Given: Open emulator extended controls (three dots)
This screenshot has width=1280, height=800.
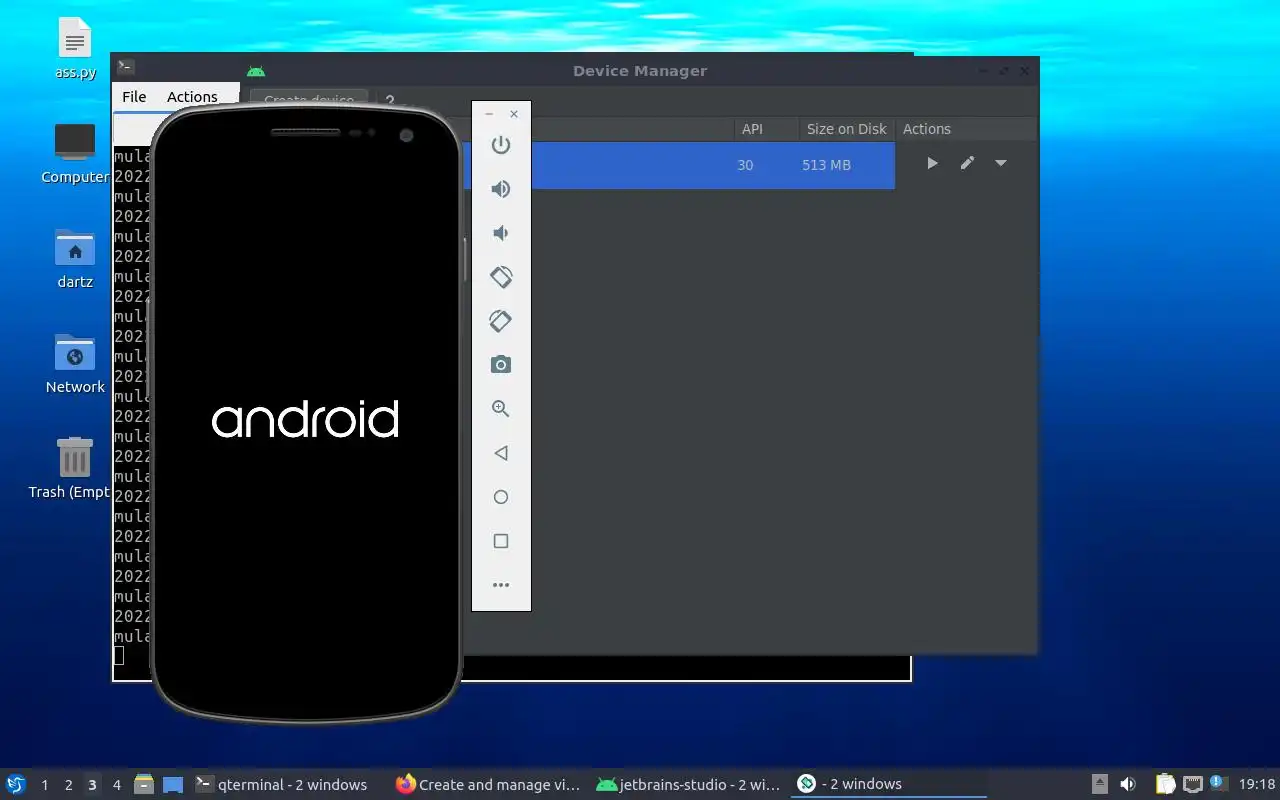Looking at the screenshot, I should 501,585.
